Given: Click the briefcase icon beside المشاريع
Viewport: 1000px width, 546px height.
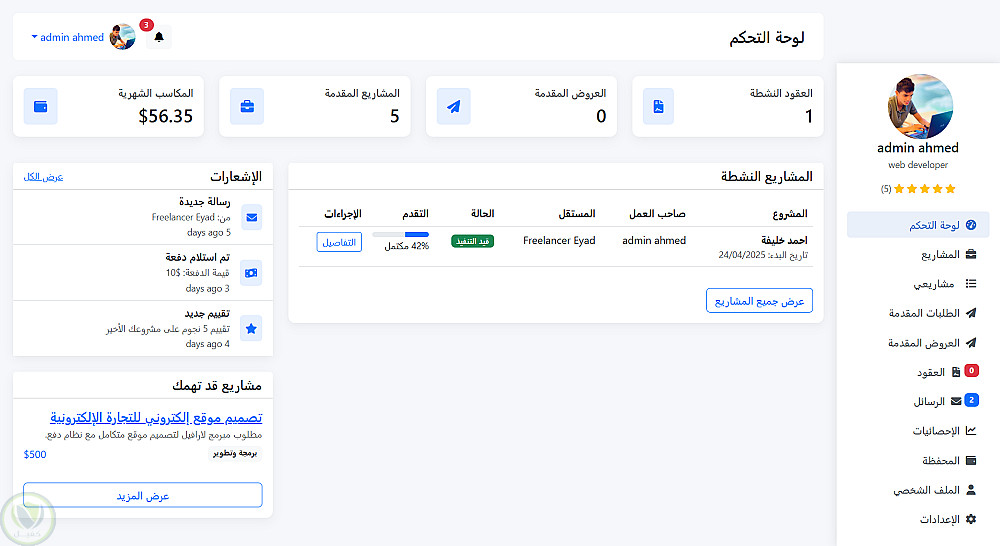Looking at the screenshot, I should (971, 254).
